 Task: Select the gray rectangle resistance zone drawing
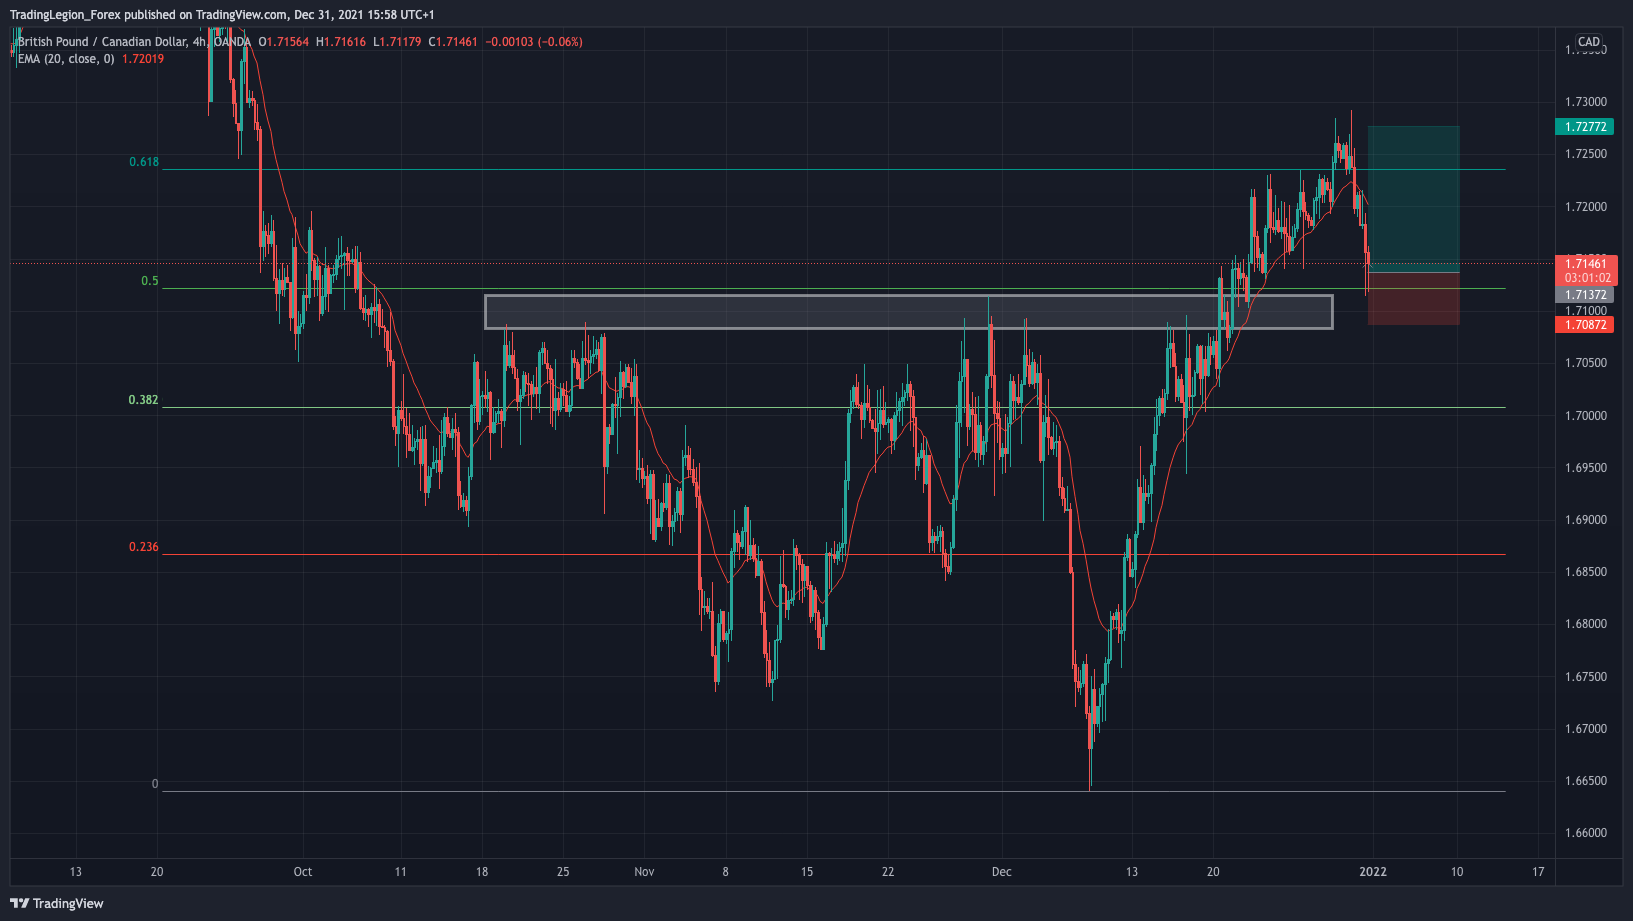908,312
